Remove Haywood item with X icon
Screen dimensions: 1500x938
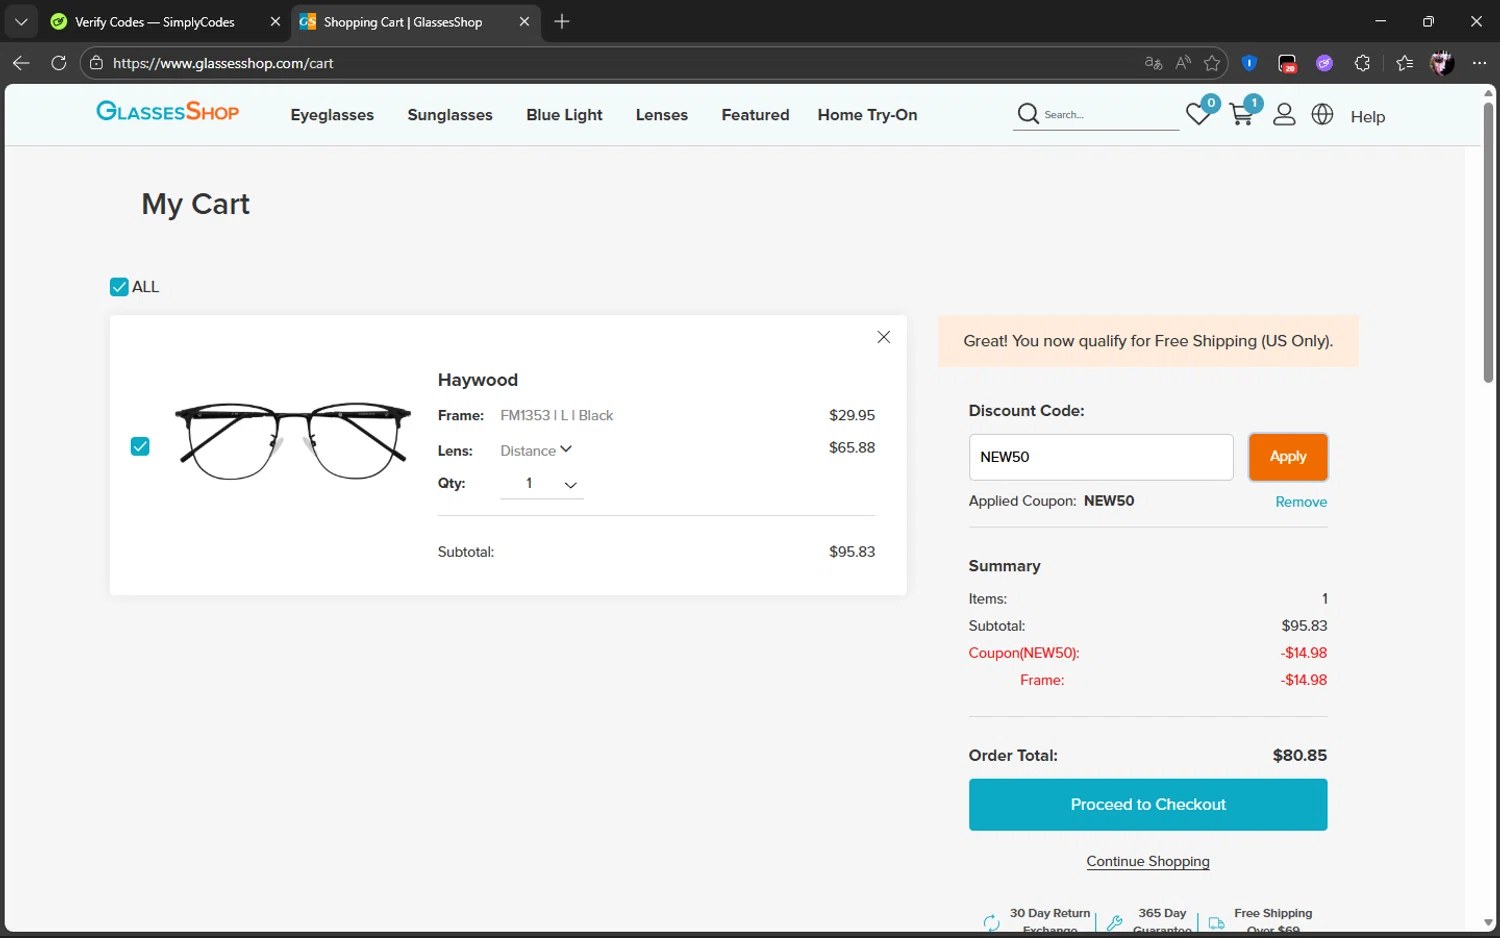point(883,337)
